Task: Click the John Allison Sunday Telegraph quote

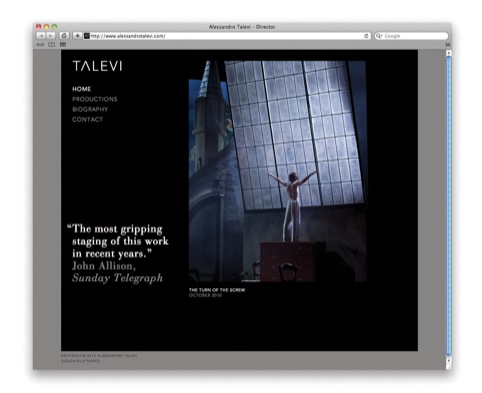Action: 118,253
